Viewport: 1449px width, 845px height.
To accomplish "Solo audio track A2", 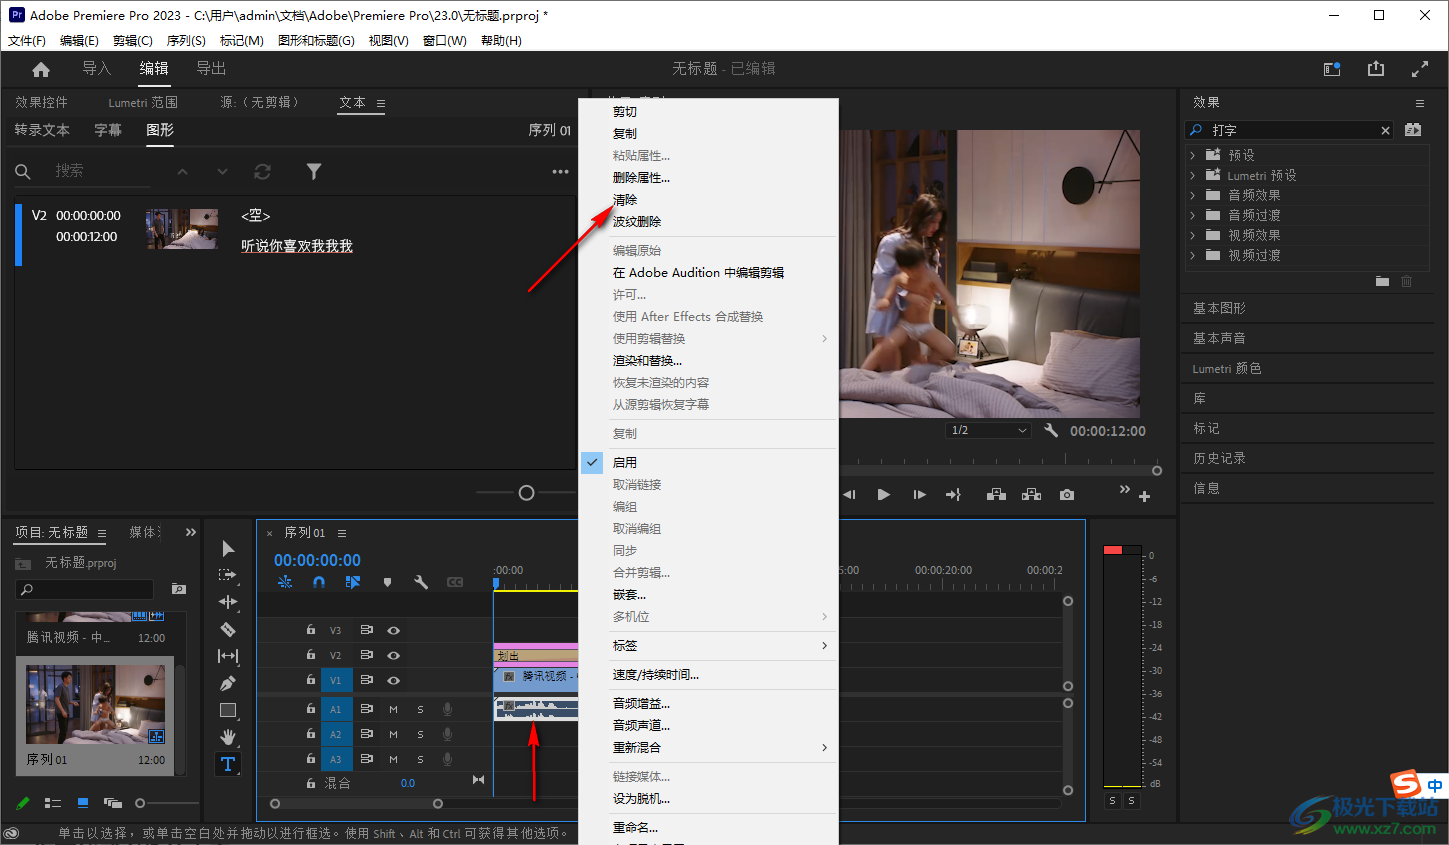I will click(x=420, y=734).
